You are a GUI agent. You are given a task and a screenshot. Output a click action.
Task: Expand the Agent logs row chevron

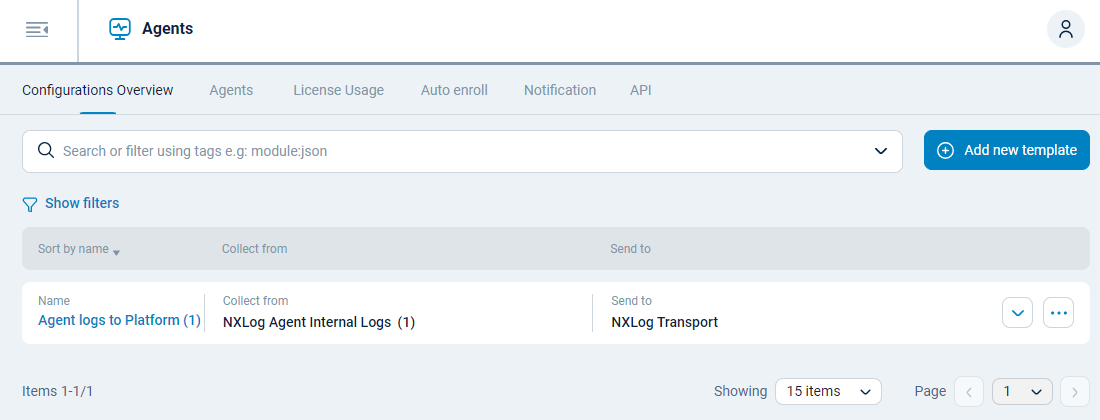[x=1017, y=313]
